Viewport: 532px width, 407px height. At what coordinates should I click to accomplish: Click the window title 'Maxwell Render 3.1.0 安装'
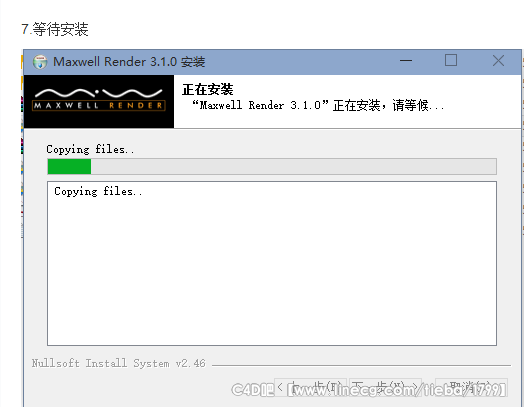pos(129,62)
